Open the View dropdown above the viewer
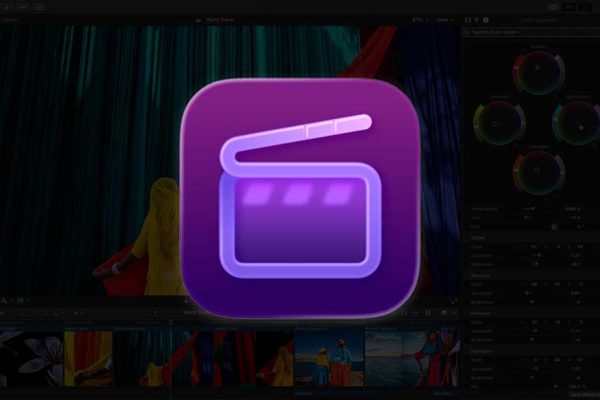This screenshot has width=600, height=400. (444, 20)
